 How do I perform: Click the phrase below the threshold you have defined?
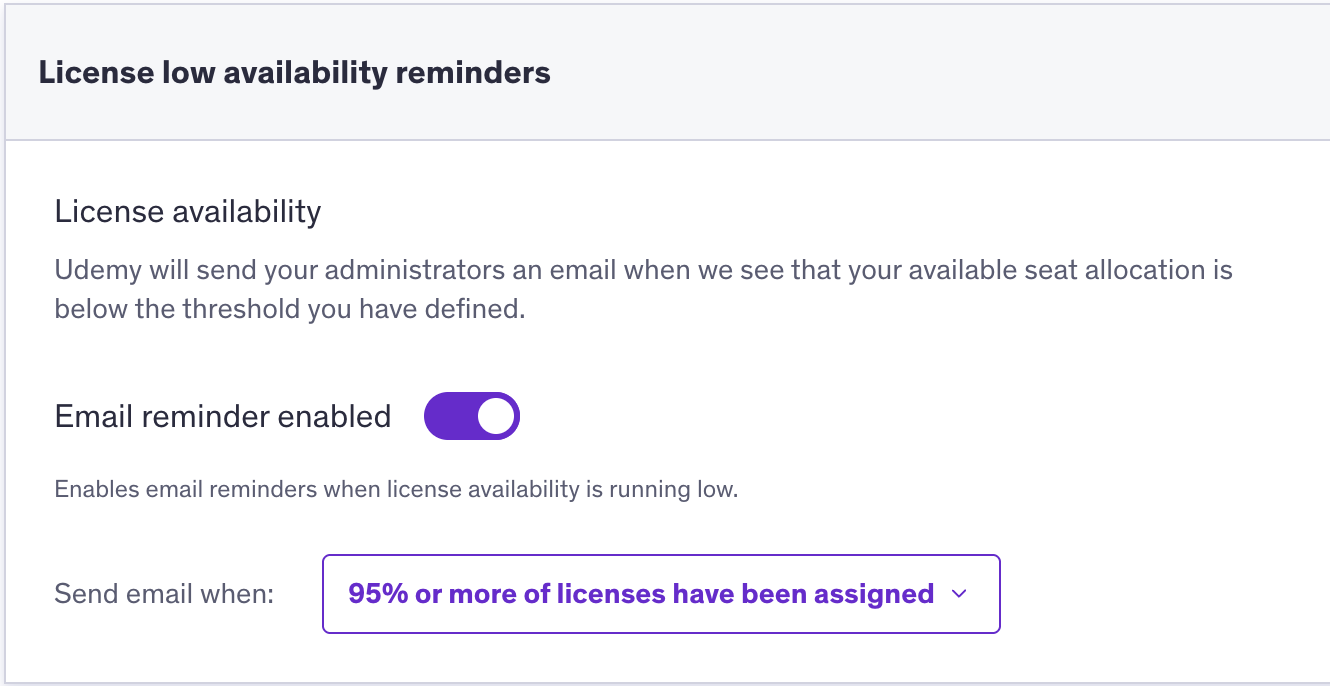[x=290, y=309]
